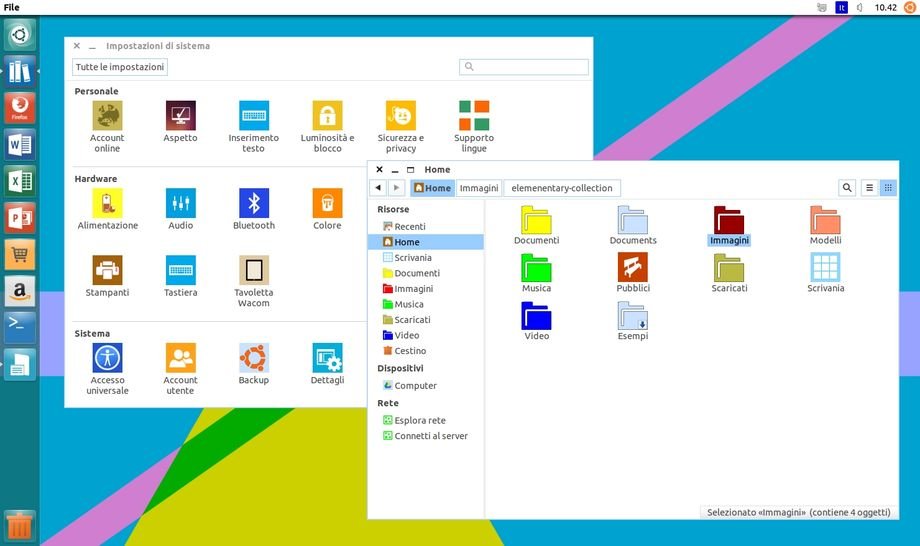This screenshot has height=546, width=920.
Task: Open Stampanti printer settings
Action: [x=107, y=270]
